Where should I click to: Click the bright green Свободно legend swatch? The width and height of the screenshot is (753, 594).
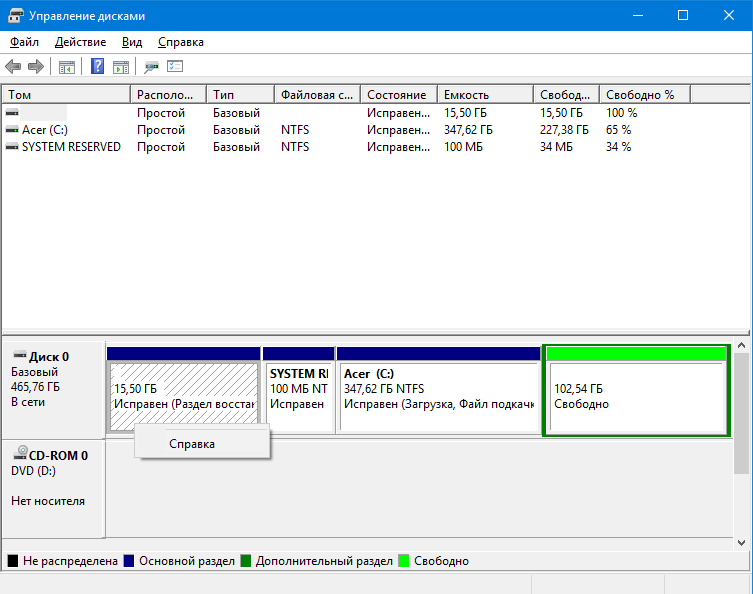404,560
